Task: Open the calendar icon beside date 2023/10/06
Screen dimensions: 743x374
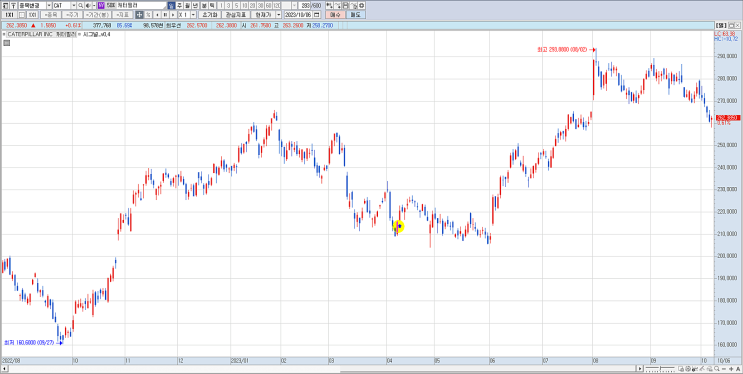Action: [317, 15]
